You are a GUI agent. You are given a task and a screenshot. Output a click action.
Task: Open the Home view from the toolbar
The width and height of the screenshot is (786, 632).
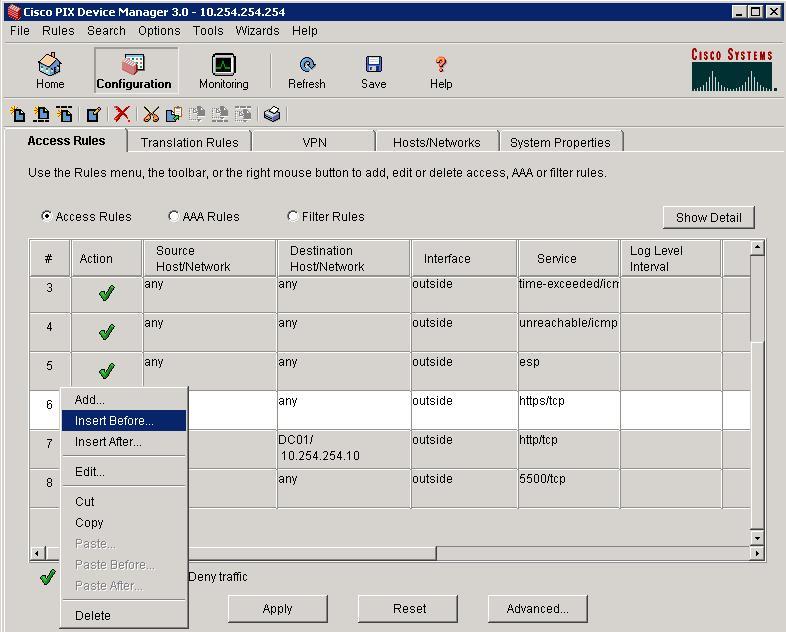click(x=50, y=71)
